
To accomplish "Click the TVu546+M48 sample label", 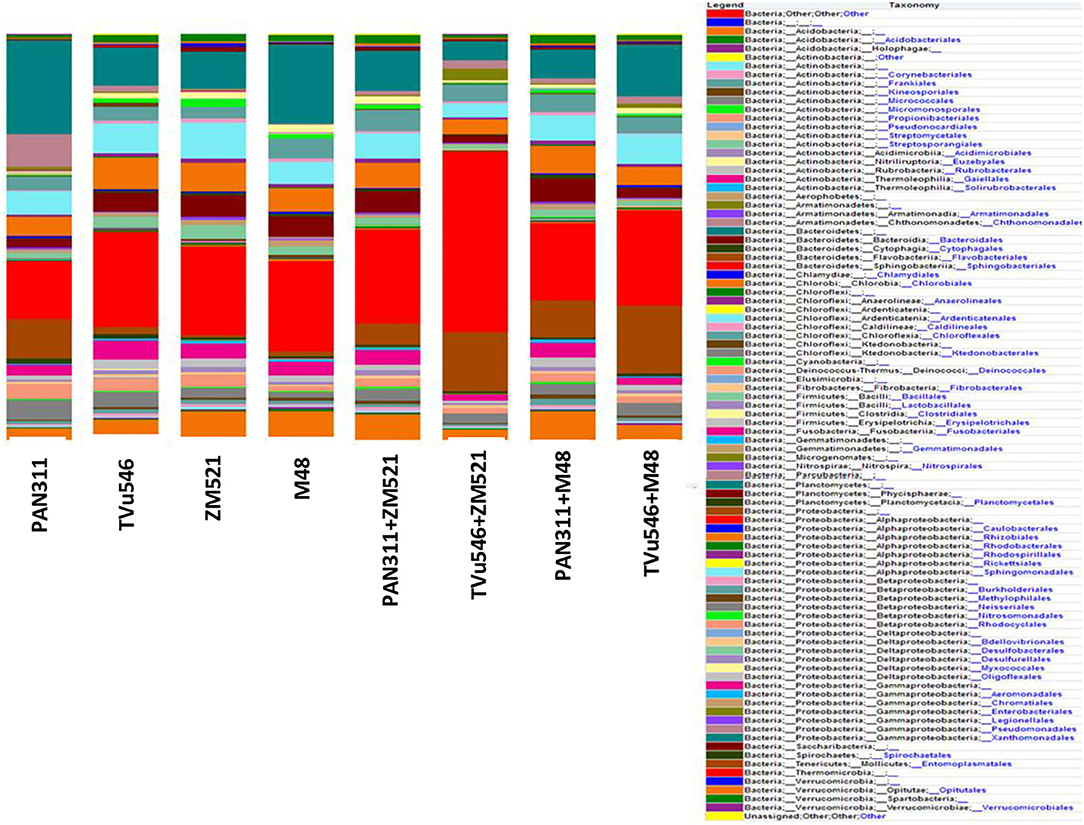I will pyautogui.click(x=650, y=512).
